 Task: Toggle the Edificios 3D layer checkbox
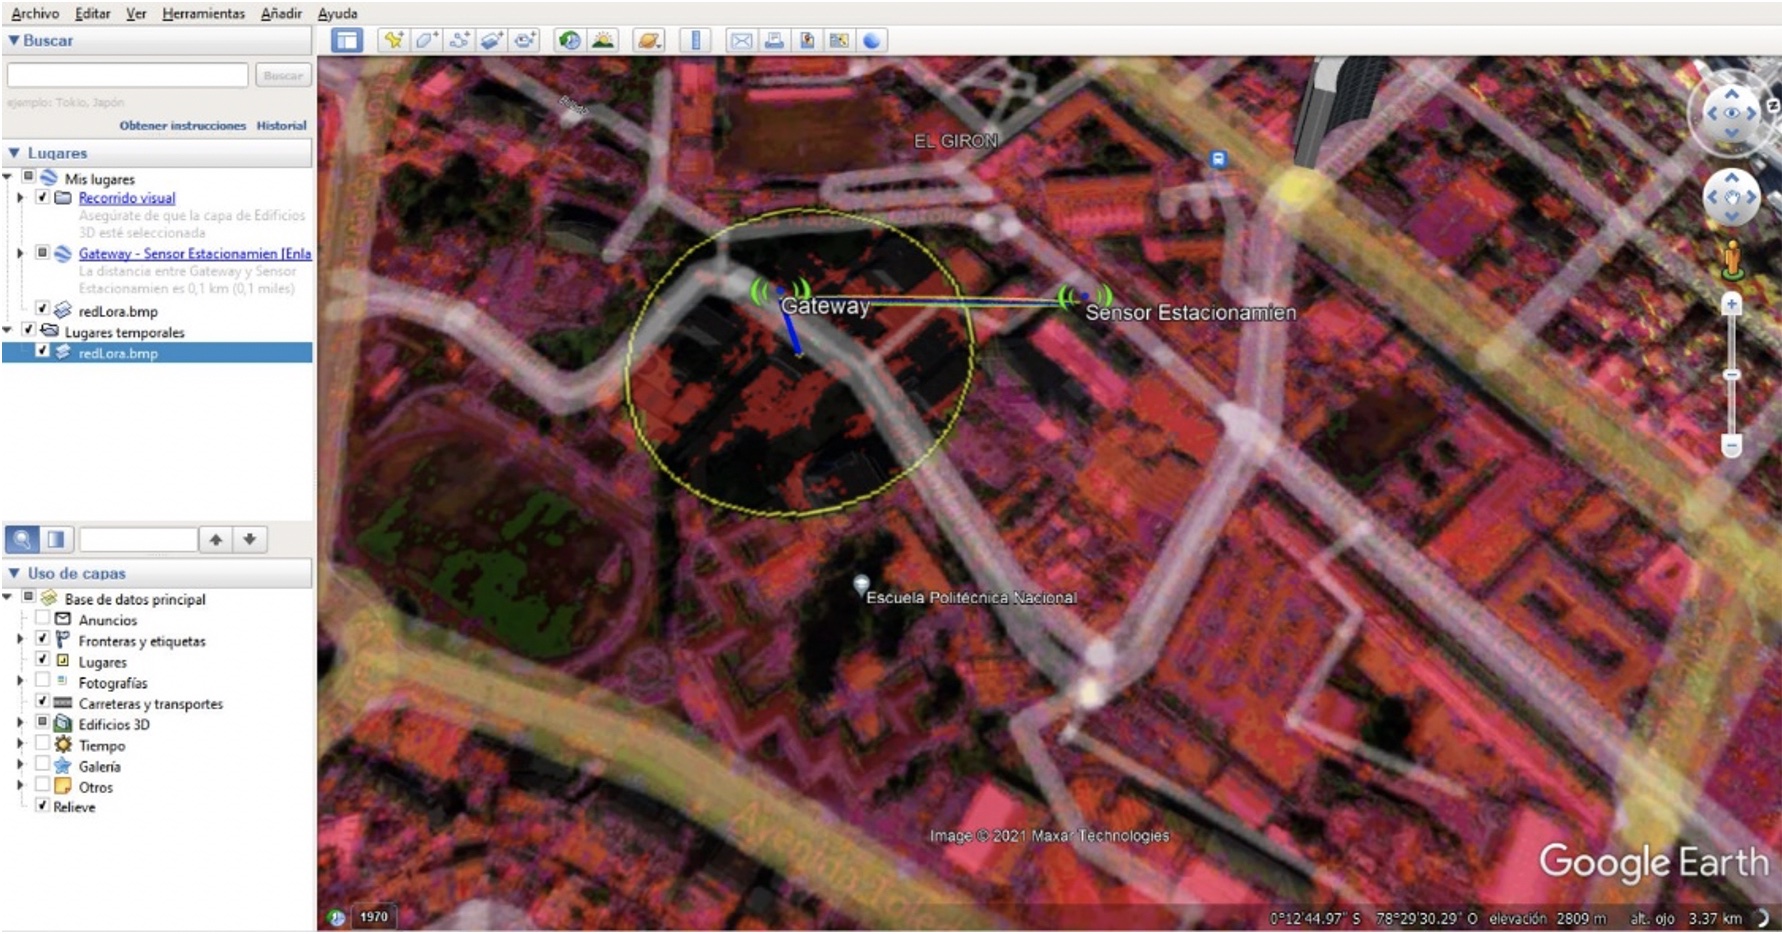pos(42,722)
